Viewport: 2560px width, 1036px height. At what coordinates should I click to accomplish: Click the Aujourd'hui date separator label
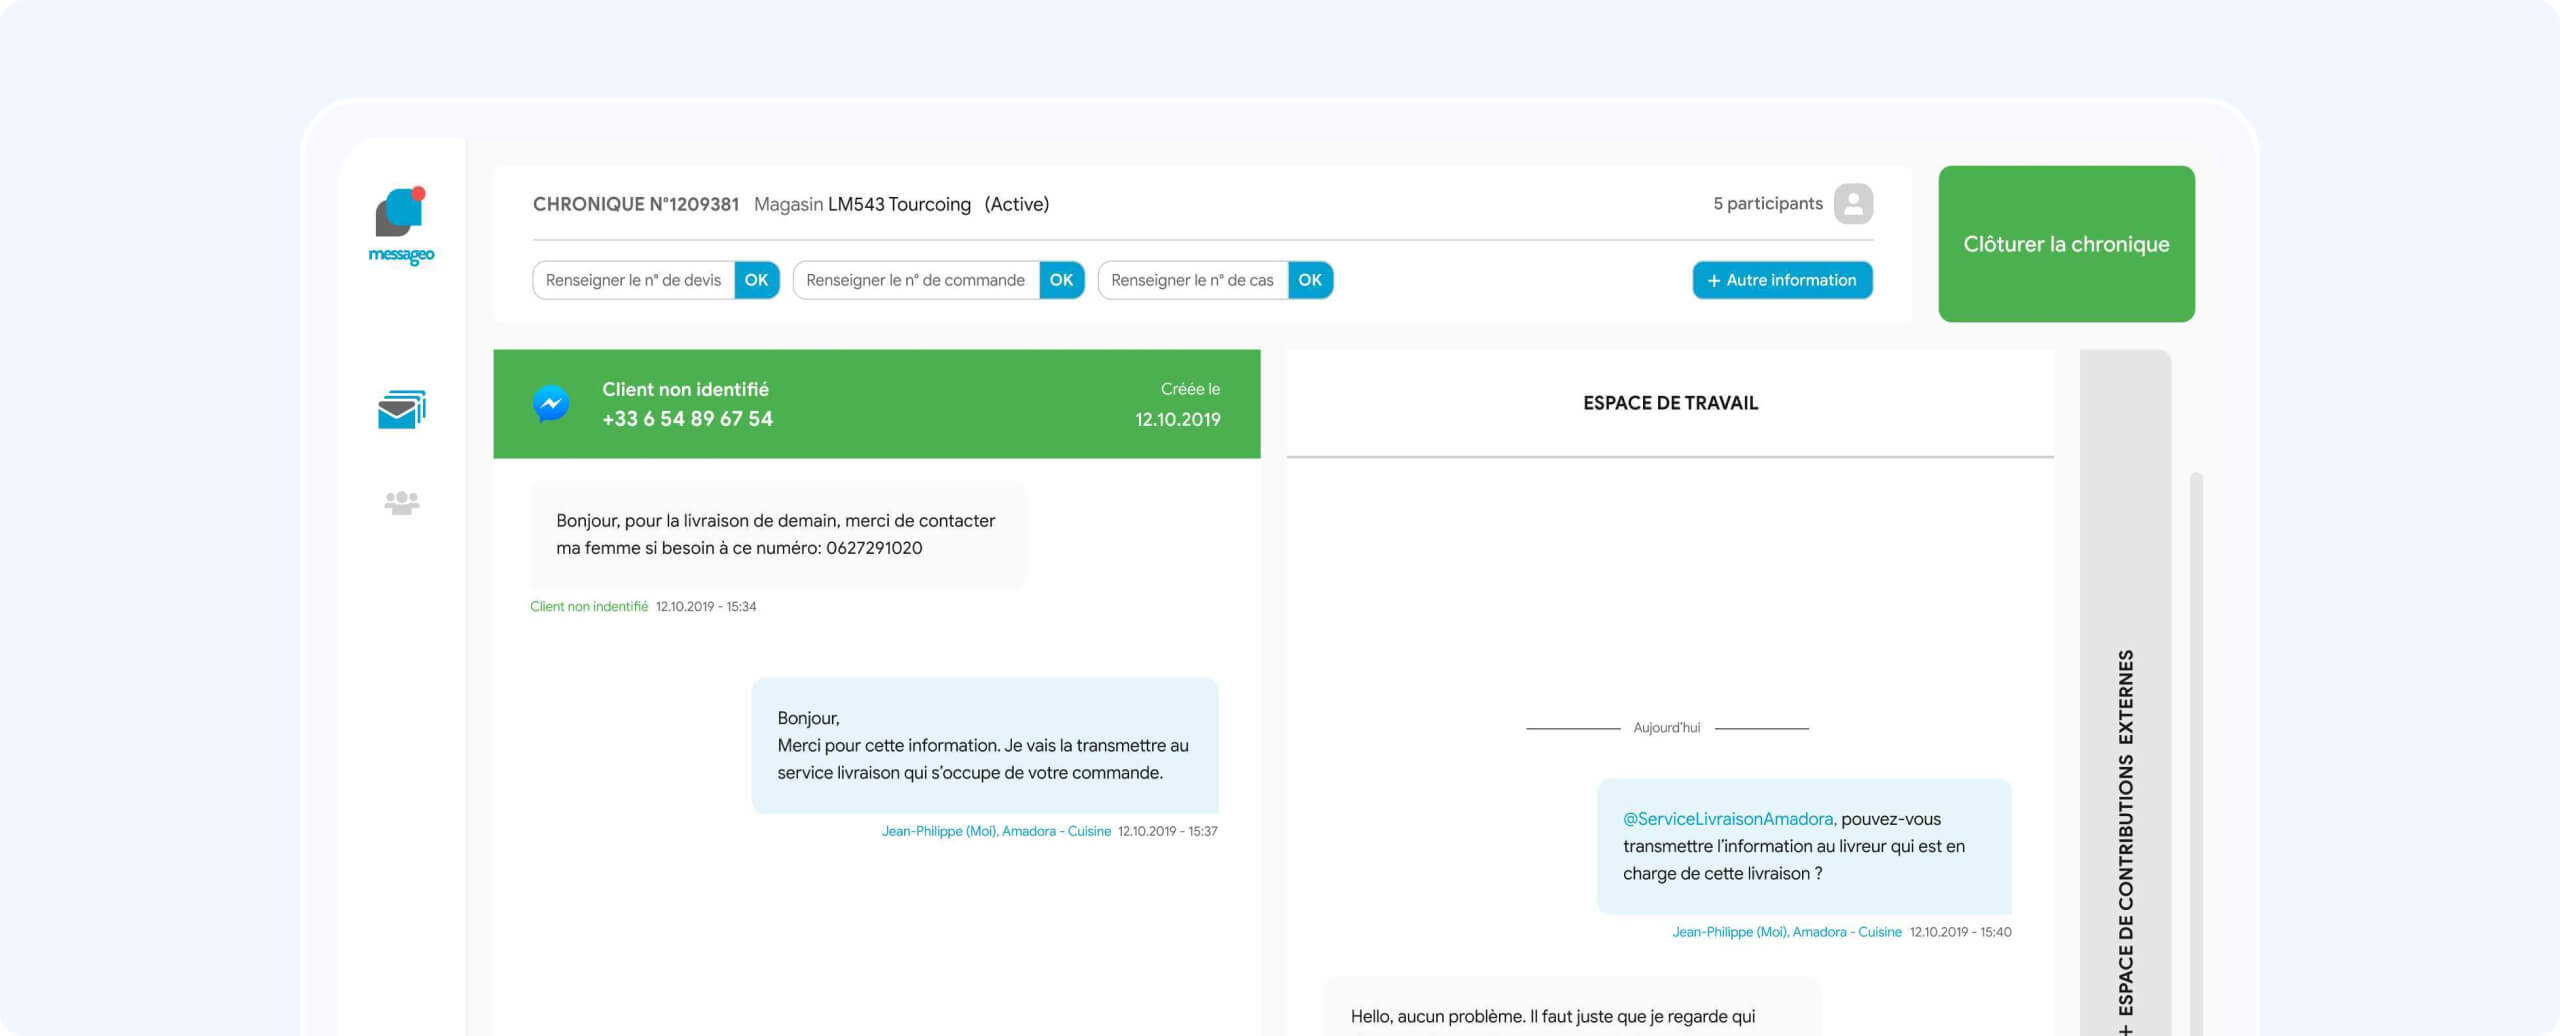[x=1667, y=728]
